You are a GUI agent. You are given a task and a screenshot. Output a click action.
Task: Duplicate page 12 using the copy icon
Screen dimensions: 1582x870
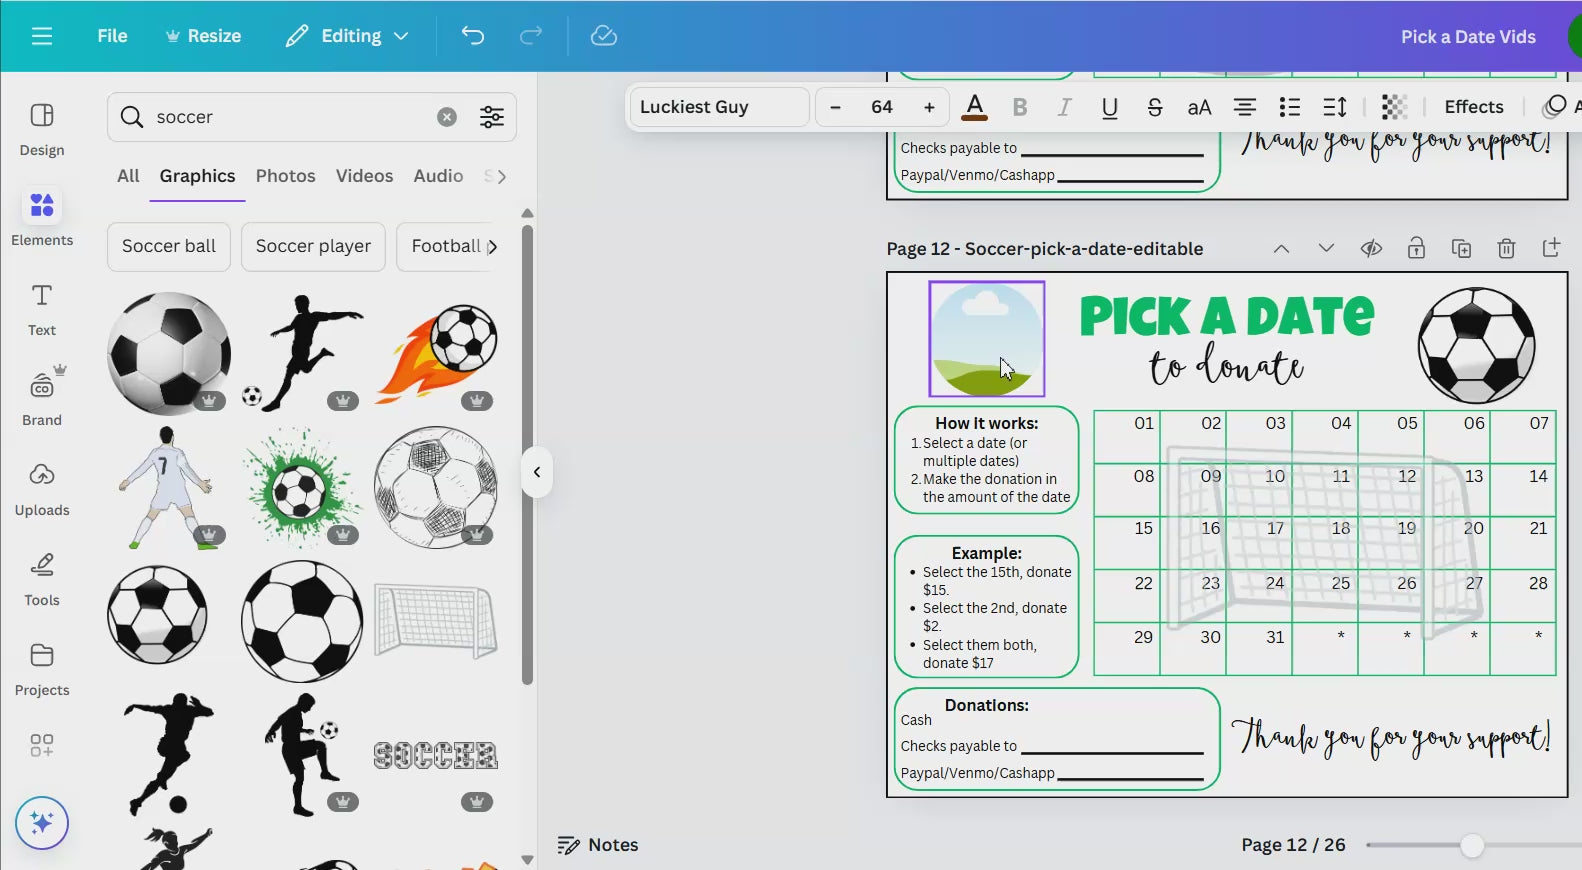pyautogui.click(x=1461, y=249)
